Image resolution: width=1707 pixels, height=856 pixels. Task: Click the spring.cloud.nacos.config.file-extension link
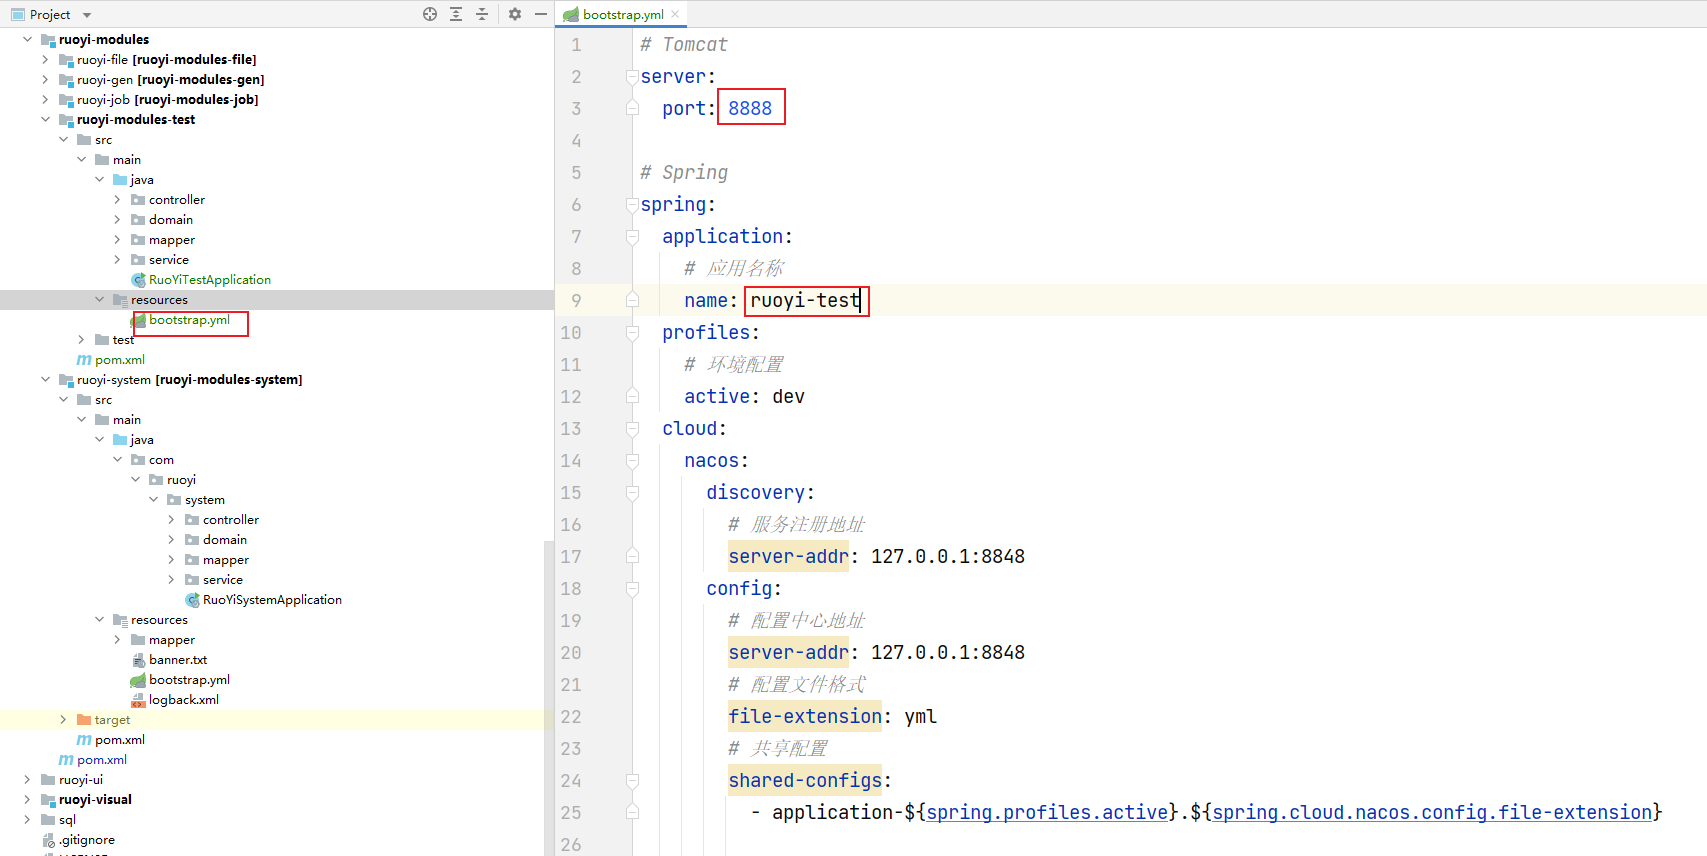[1432, 812]
